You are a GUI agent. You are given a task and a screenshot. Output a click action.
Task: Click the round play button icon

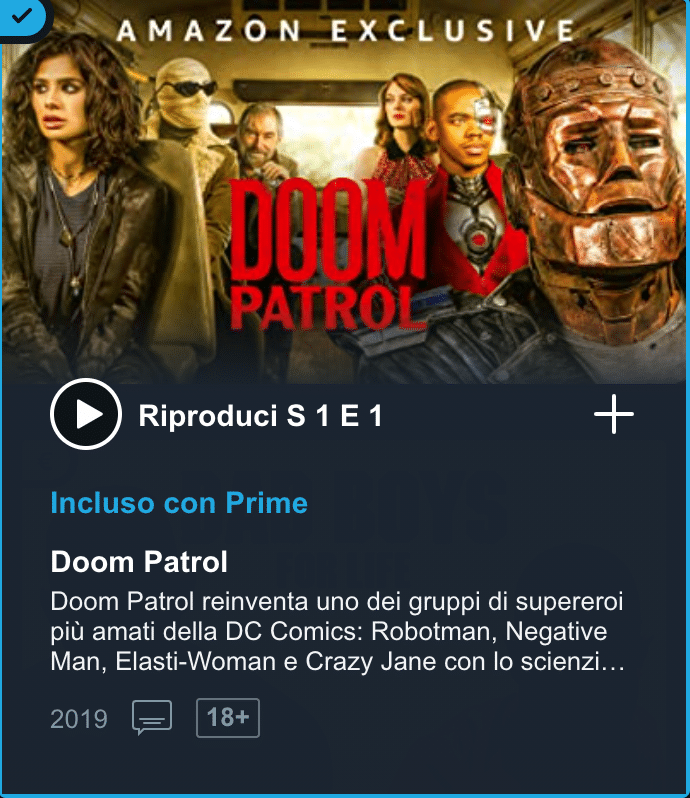85,414
